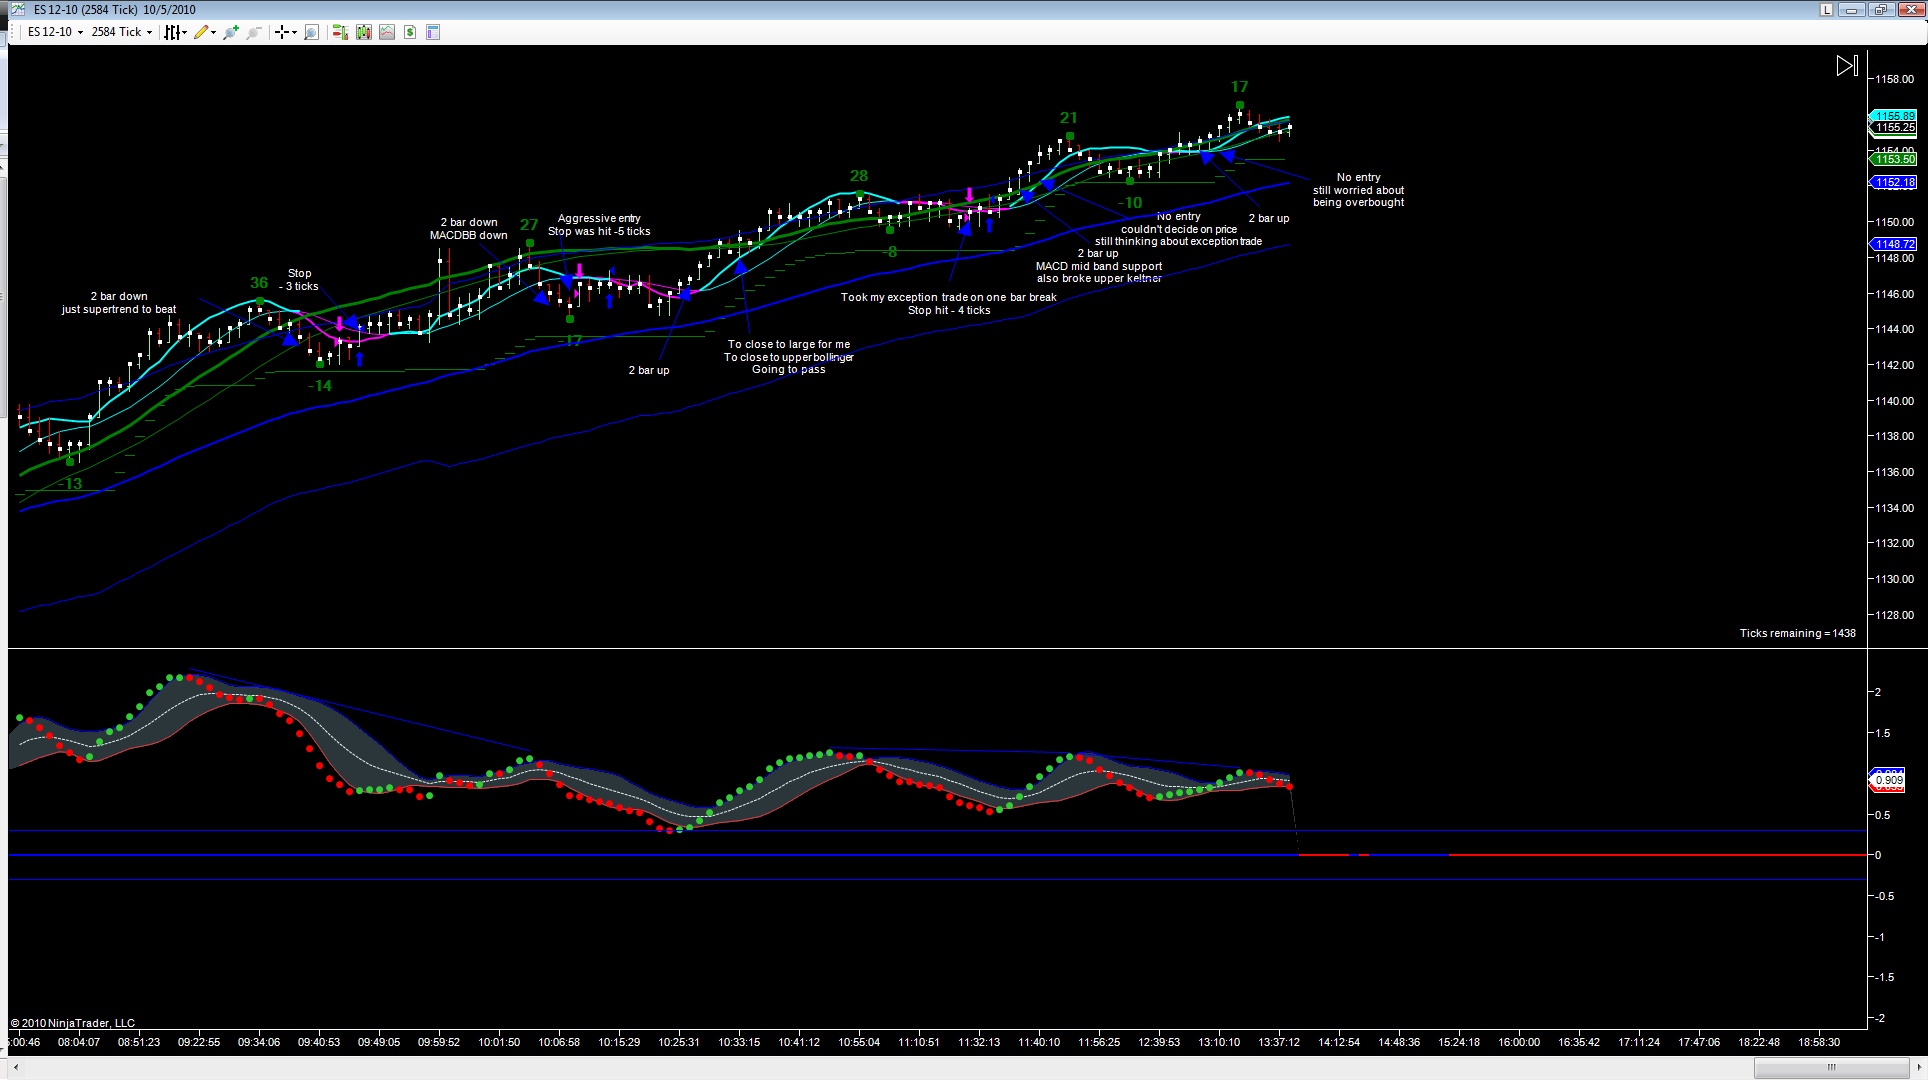Click the green 28 swing label
Viewport: 1928px width, 1080px height.
[859, 176]
